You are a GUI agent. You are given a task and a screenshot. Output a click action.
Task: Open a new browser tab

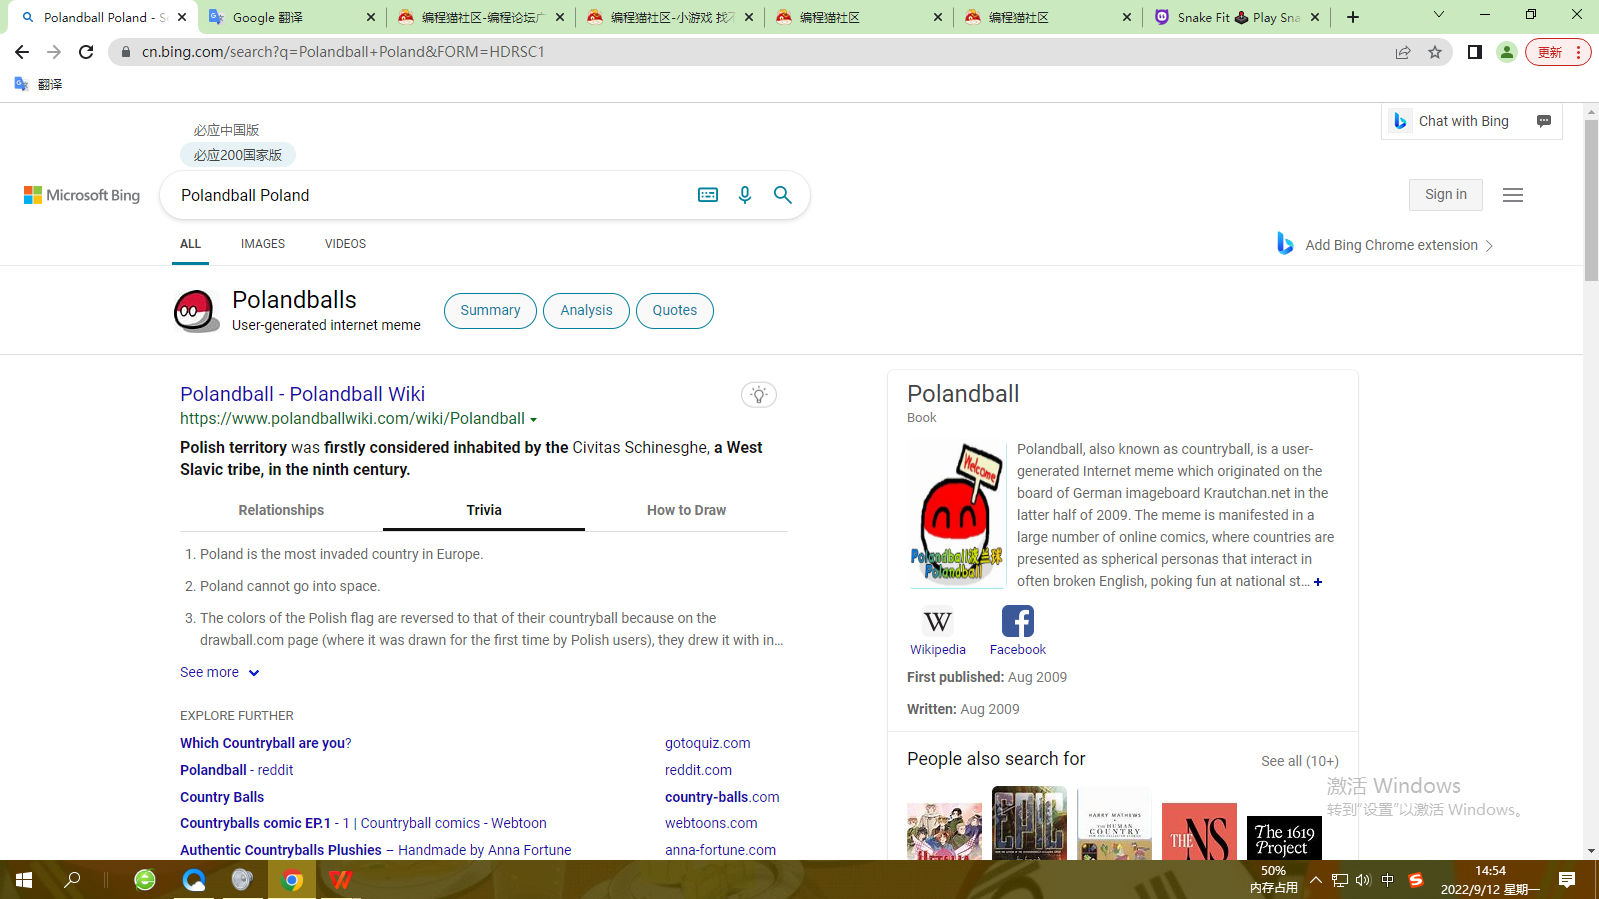pos(1353,17)
